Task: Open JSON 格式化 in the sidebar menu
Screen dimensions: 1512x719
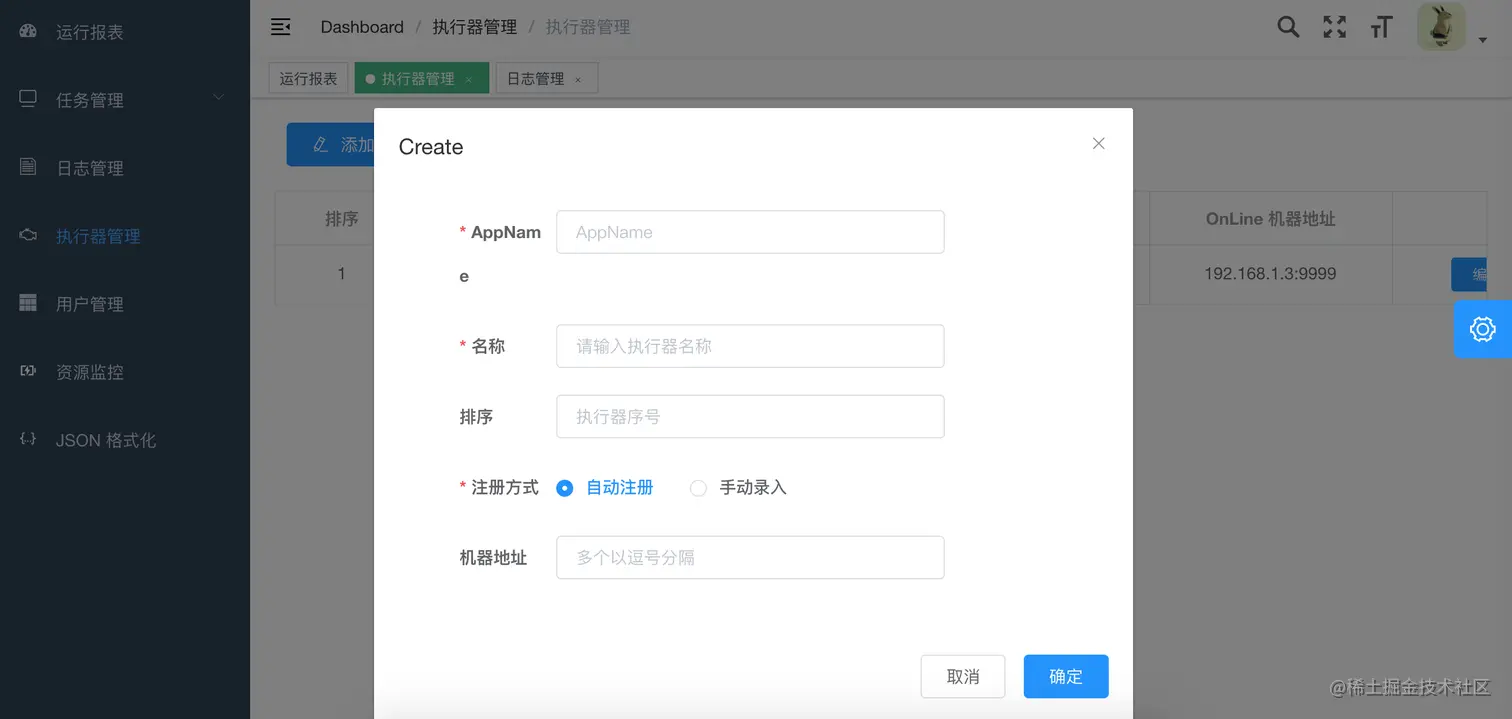Action: (125, 440)
